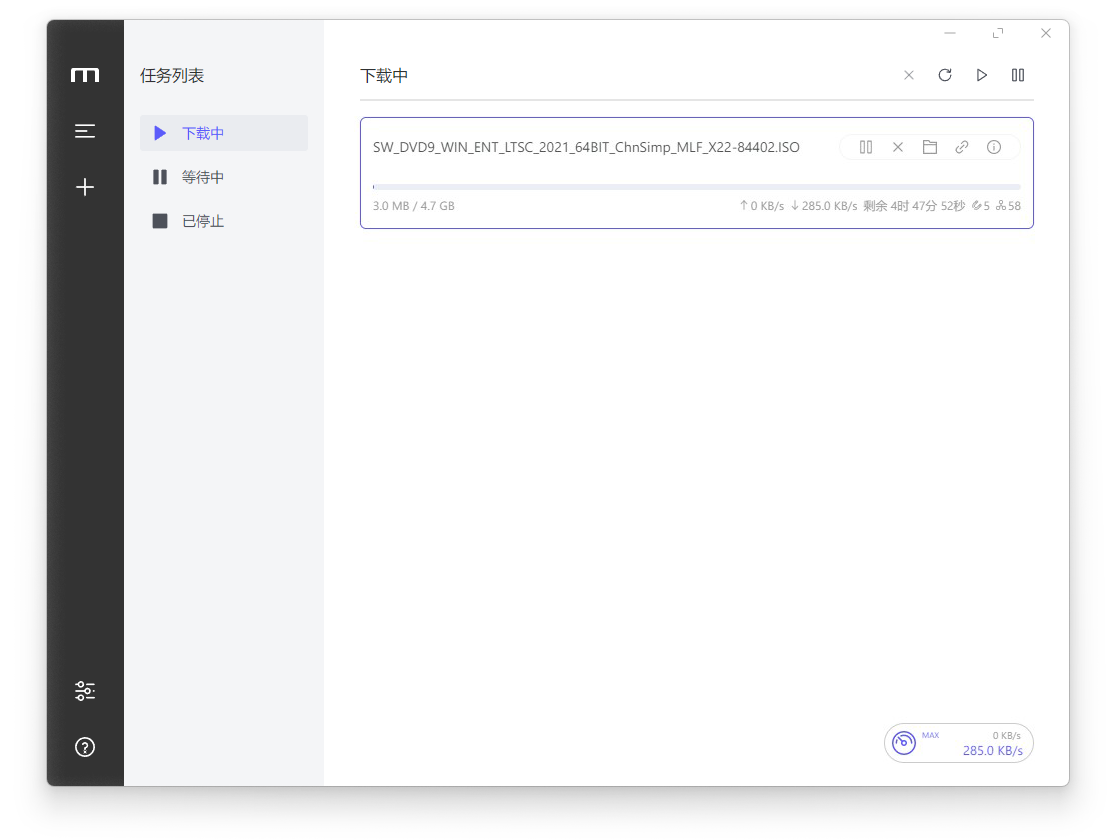Remove the ISO download task
Image resolution: width=1120 pixels, height=840 pixels.
click(898, 147)
